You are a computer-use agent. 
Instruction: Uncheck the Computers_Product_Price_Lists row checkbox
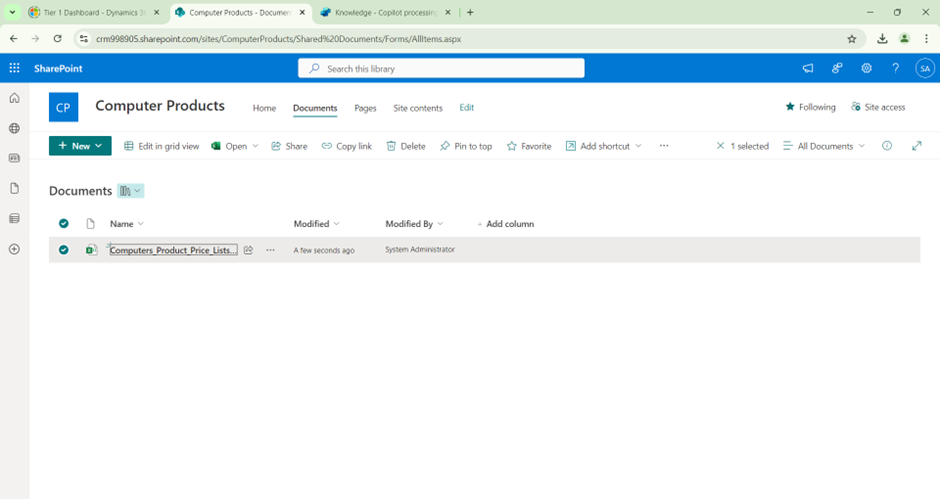pos(64,250)
